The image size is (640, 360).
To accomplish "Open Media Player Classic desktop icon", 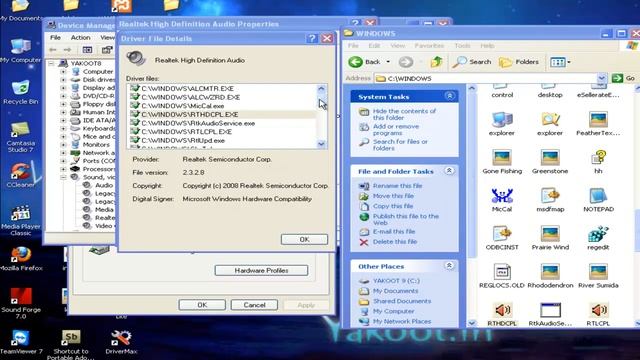I will coord(20,221).
